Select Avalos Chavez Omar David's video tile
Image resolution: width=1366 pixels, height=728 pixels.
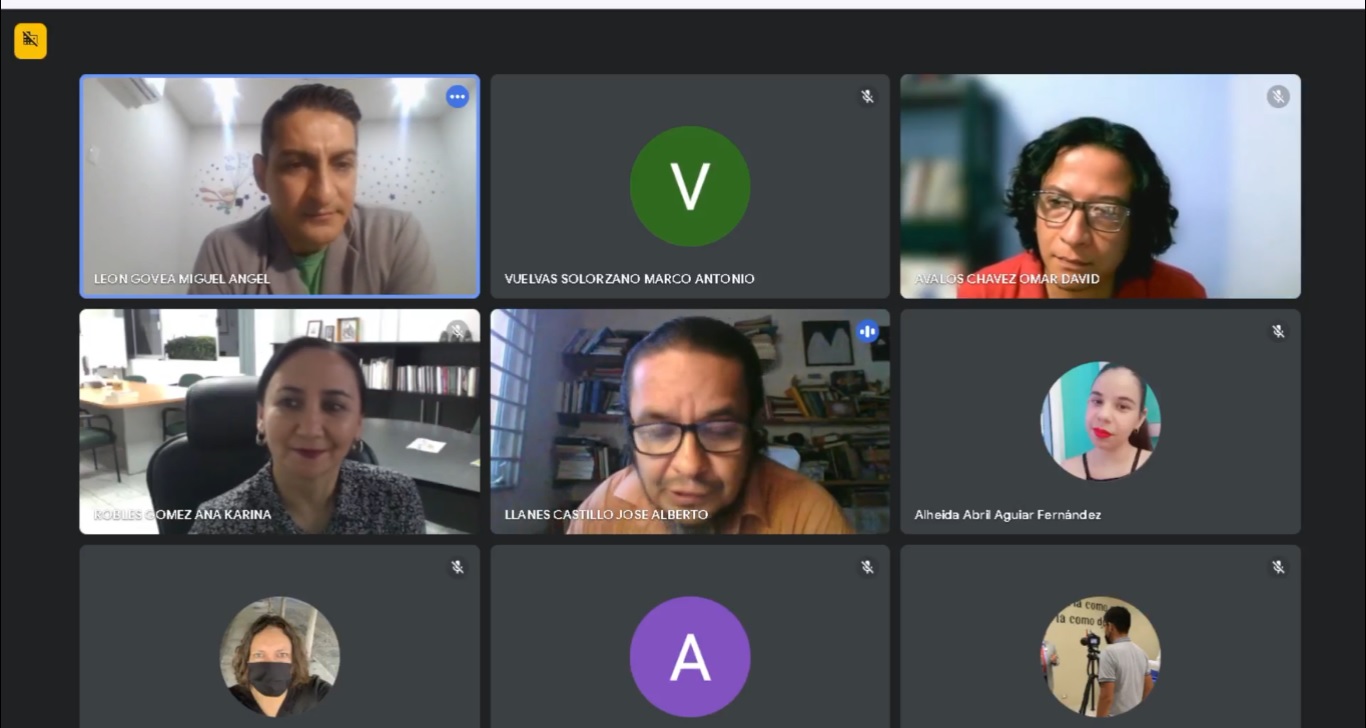1100,186
